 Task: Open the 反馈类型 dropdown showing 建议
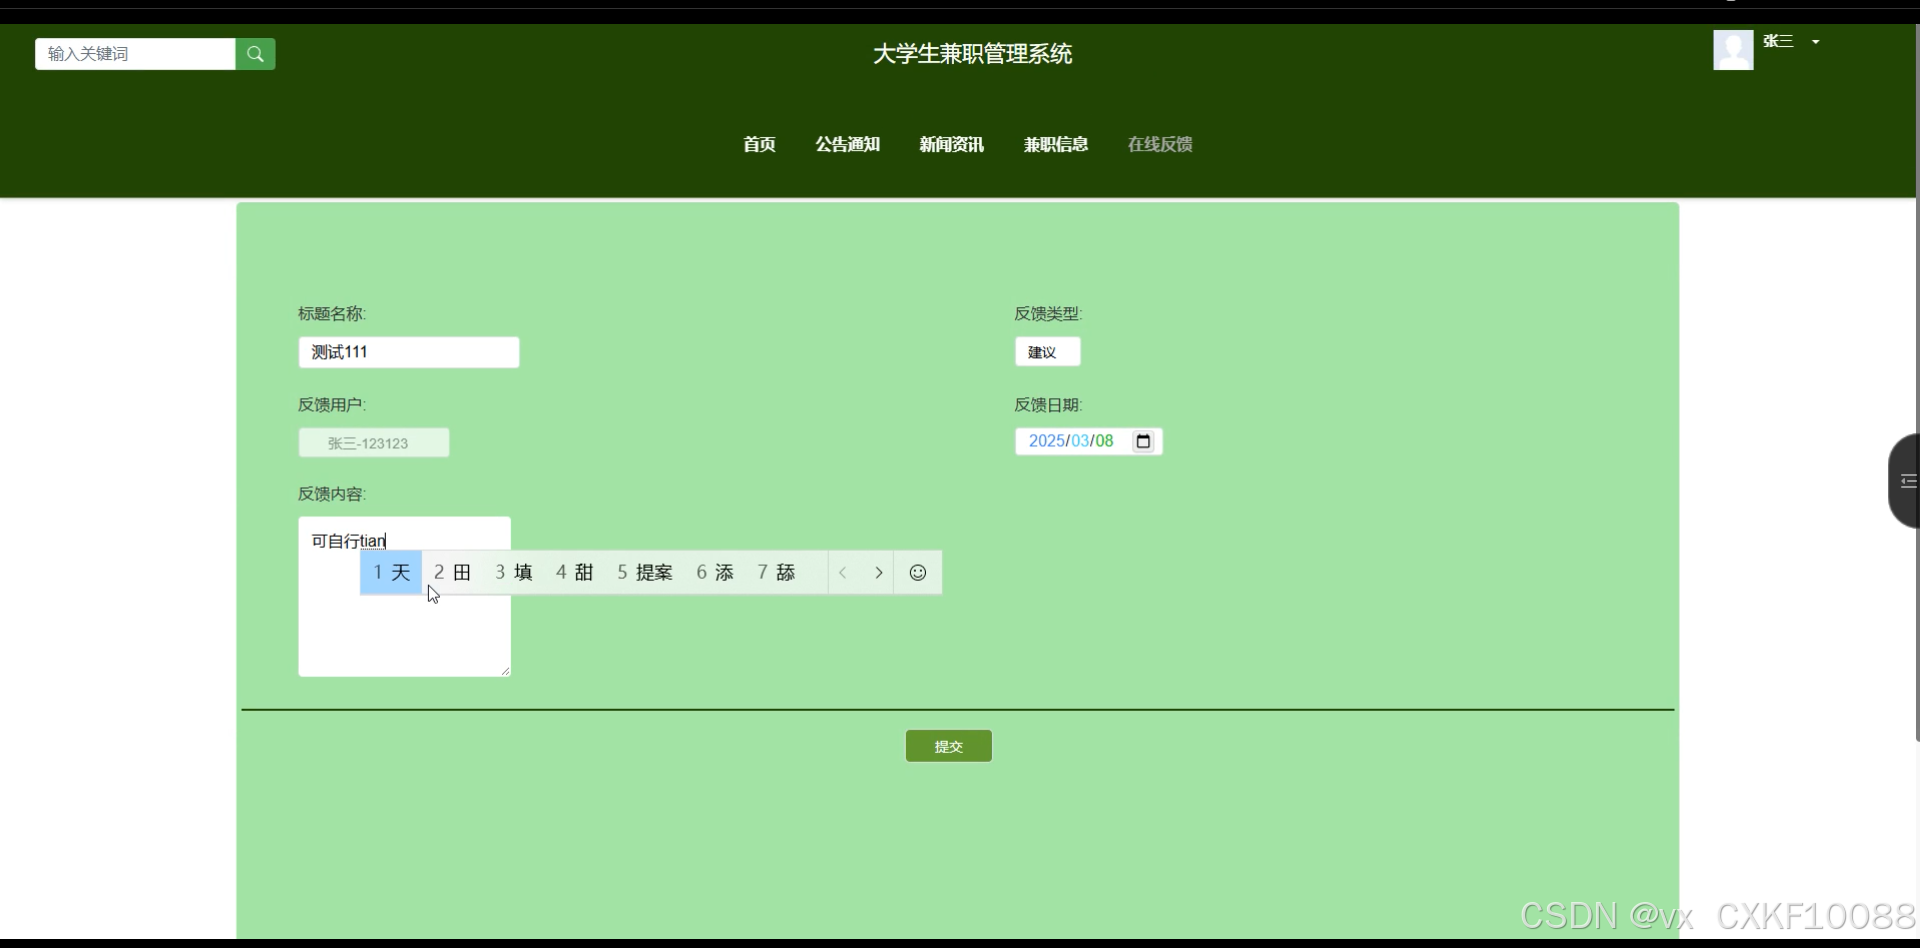[x=1047, y=352]
